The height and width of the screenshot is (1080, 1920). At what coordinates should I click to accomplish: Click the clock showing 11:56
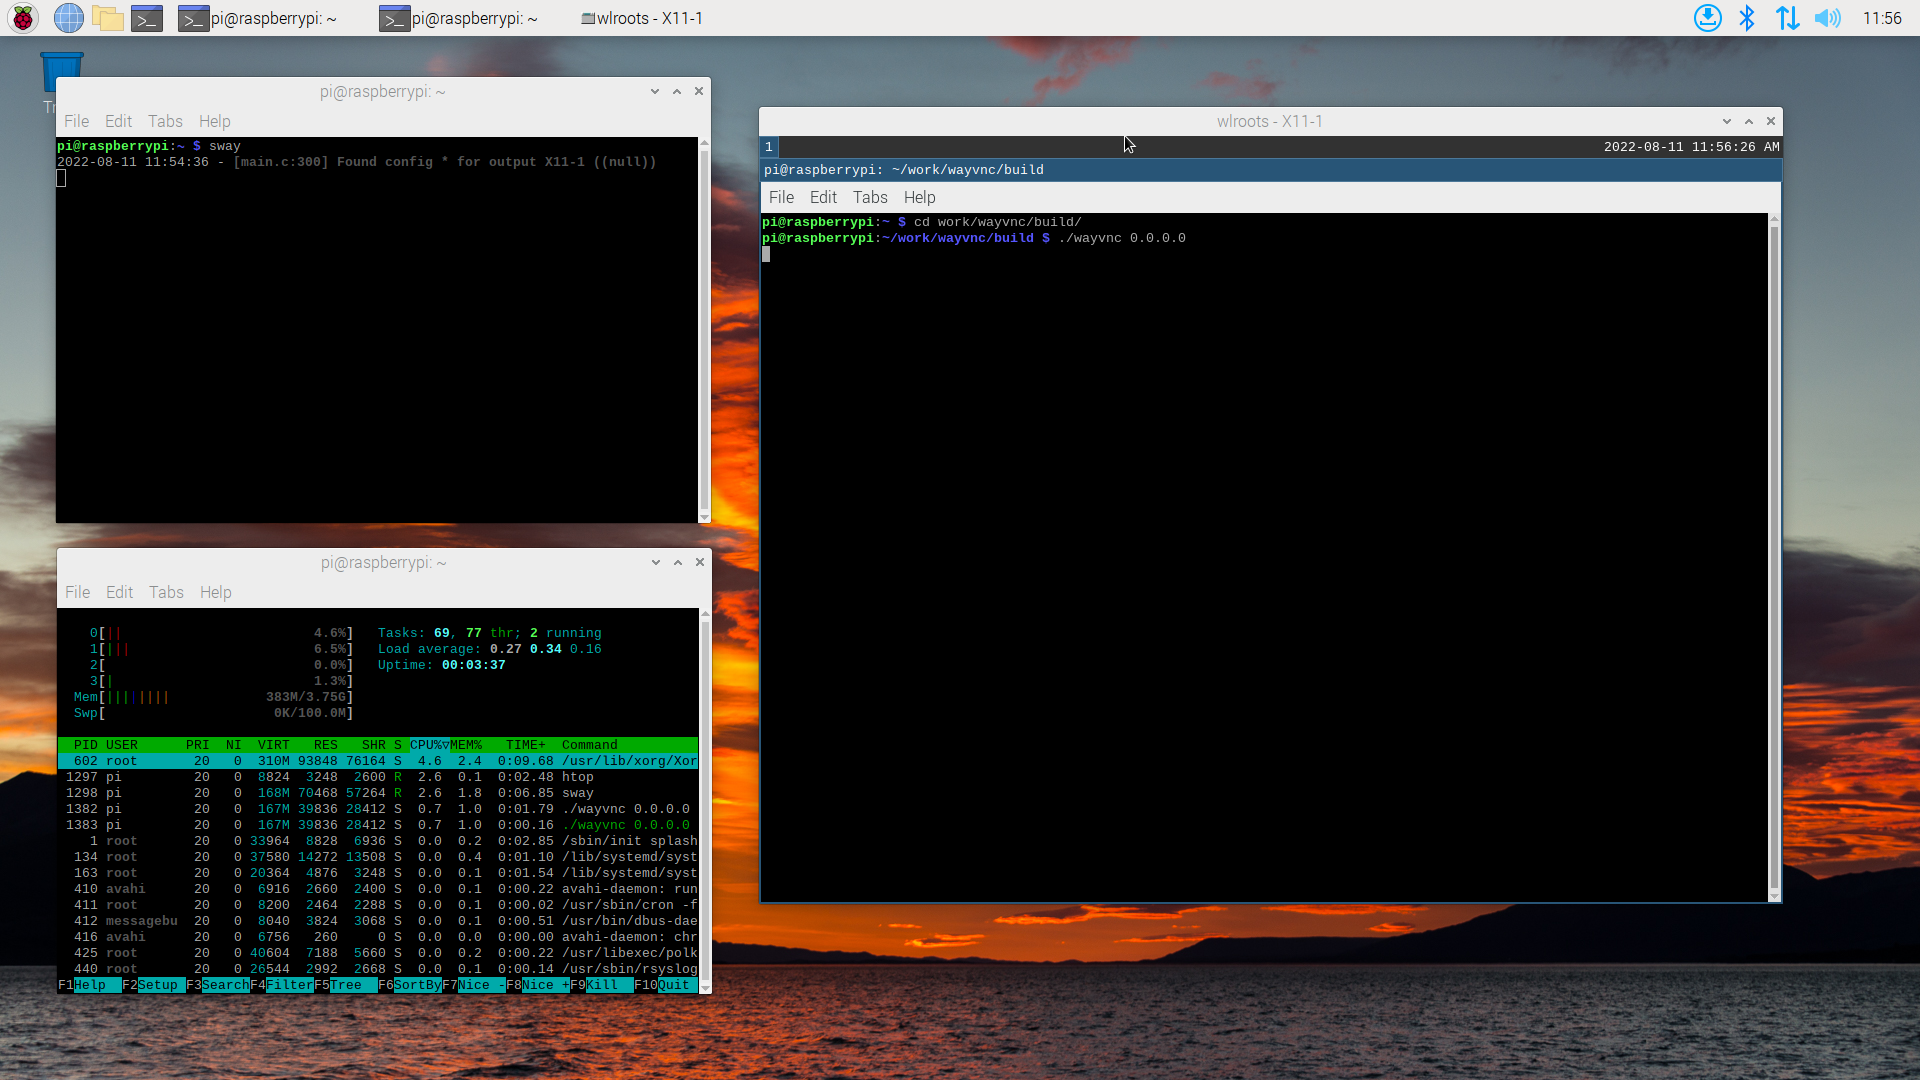(x=1881, y=18)
